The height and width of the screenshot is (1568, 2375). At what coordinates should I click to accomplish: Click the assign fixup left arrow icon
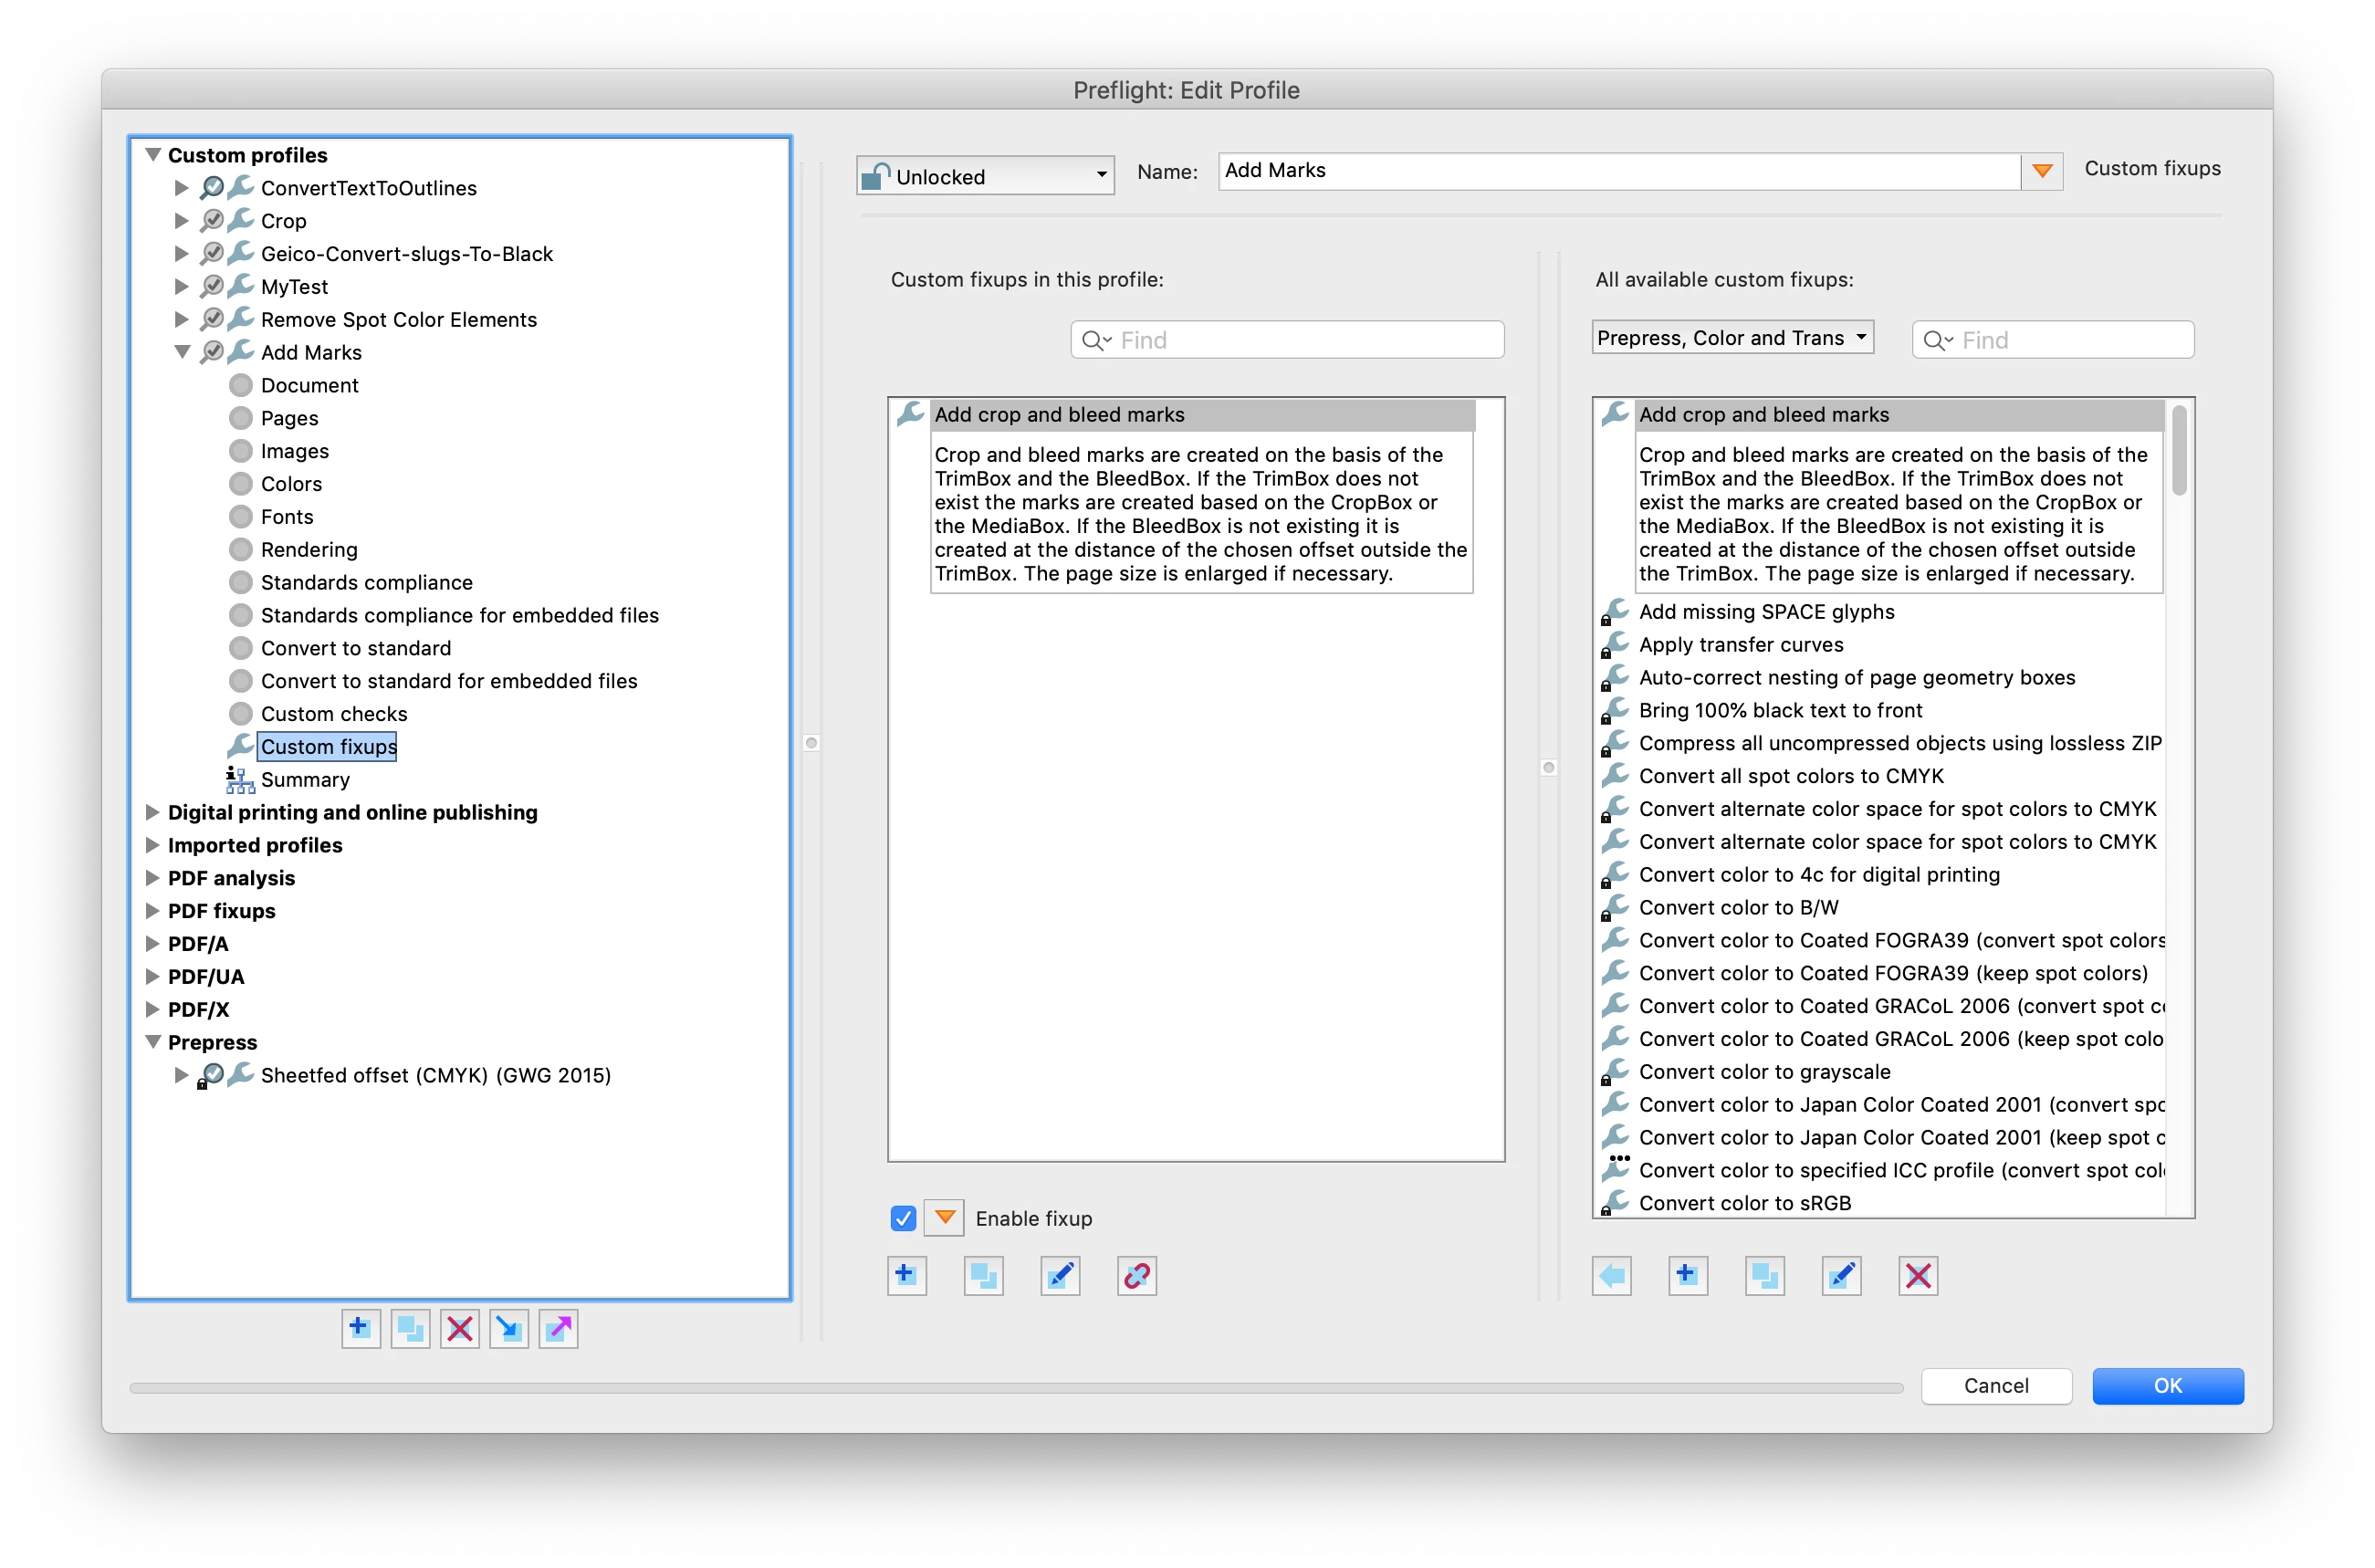1612,1276
